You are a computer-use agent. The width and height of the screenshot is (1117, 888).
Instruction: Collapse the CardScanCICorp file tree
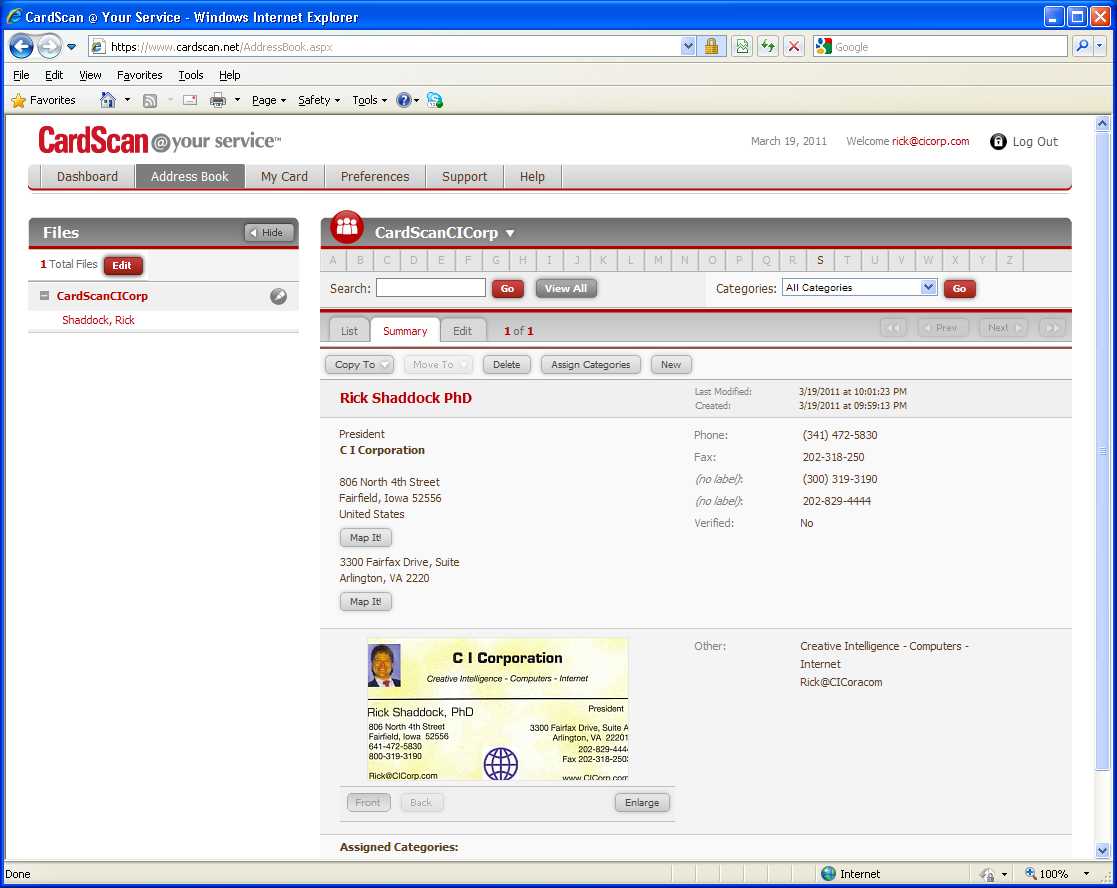click(x=44, y=296)
